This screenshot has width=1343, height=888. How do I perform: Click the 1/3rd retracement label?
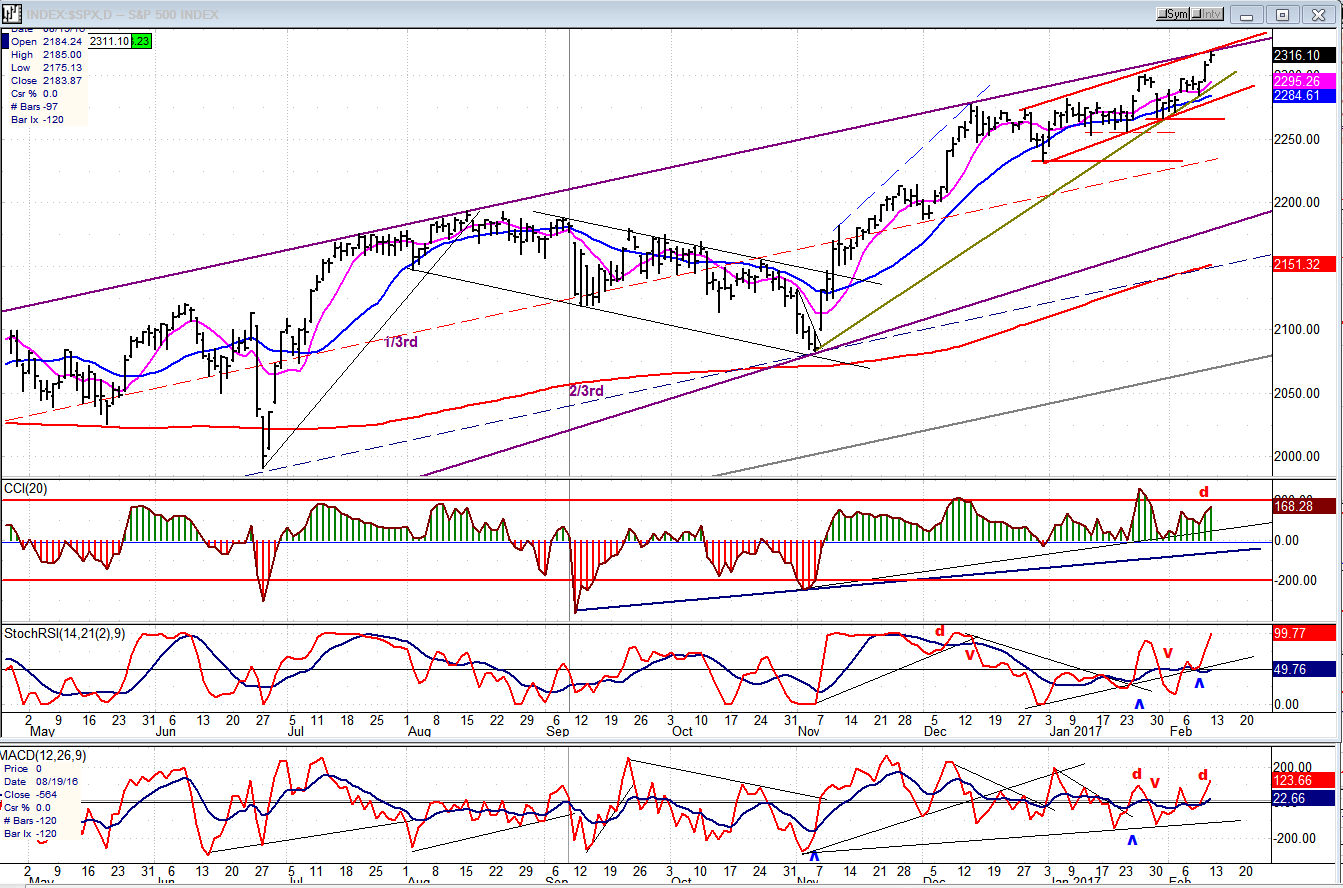click(401, 342)
